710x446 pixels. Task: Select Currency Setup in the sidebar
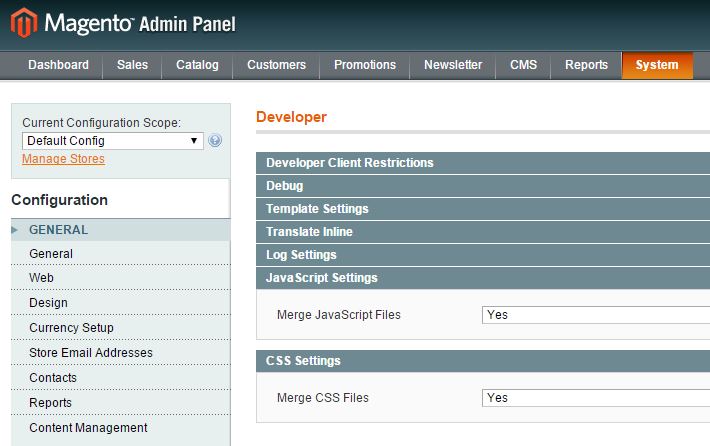121,327
